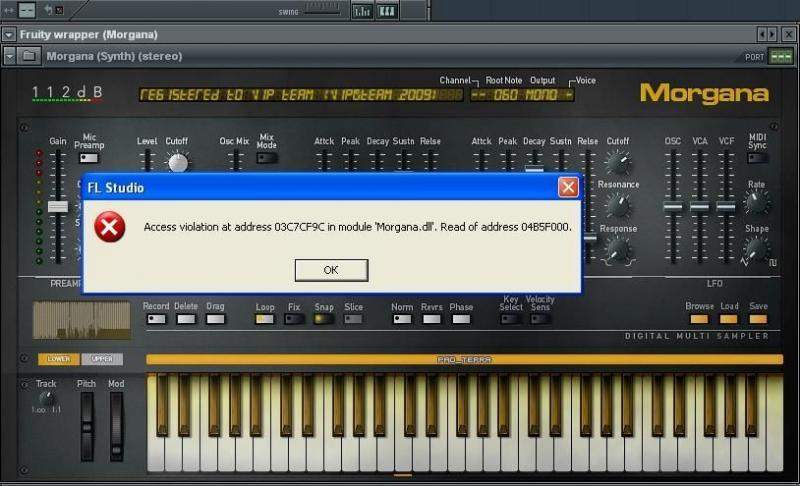Click the Response knob
Screen dimensions: 800x486
(617, 250)
